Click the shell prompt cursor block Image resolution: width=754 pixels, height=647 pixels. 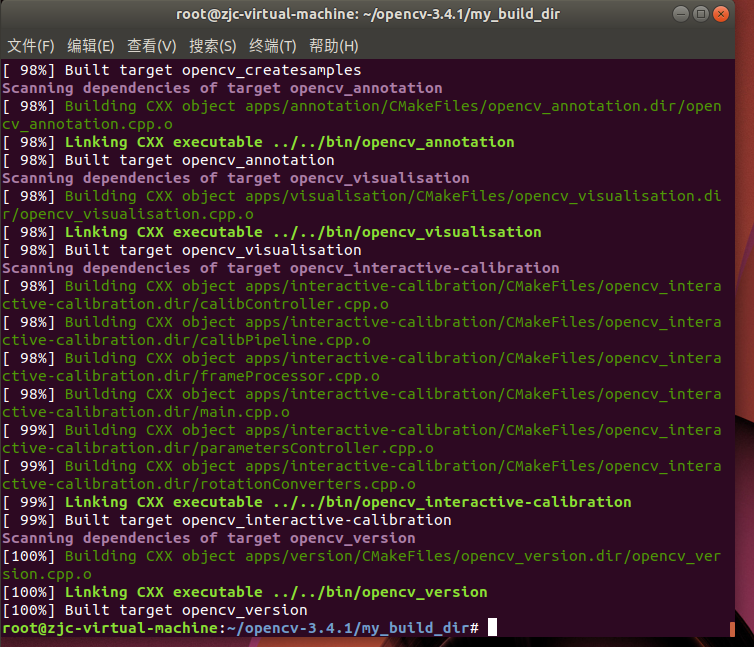coord(492,628)
